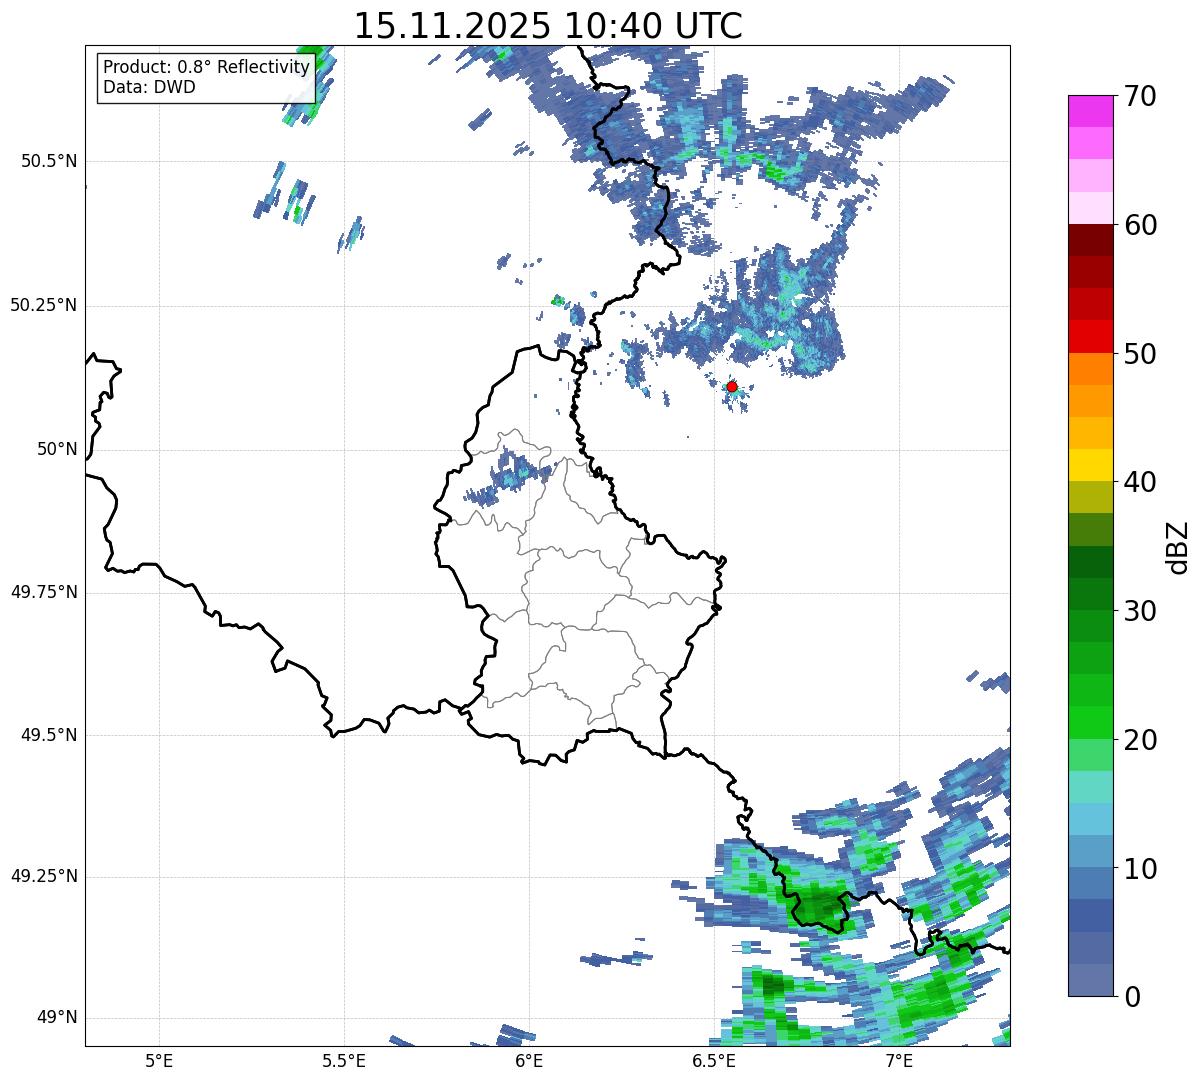Click the 49.5°N latitude label

coord(48,735)
